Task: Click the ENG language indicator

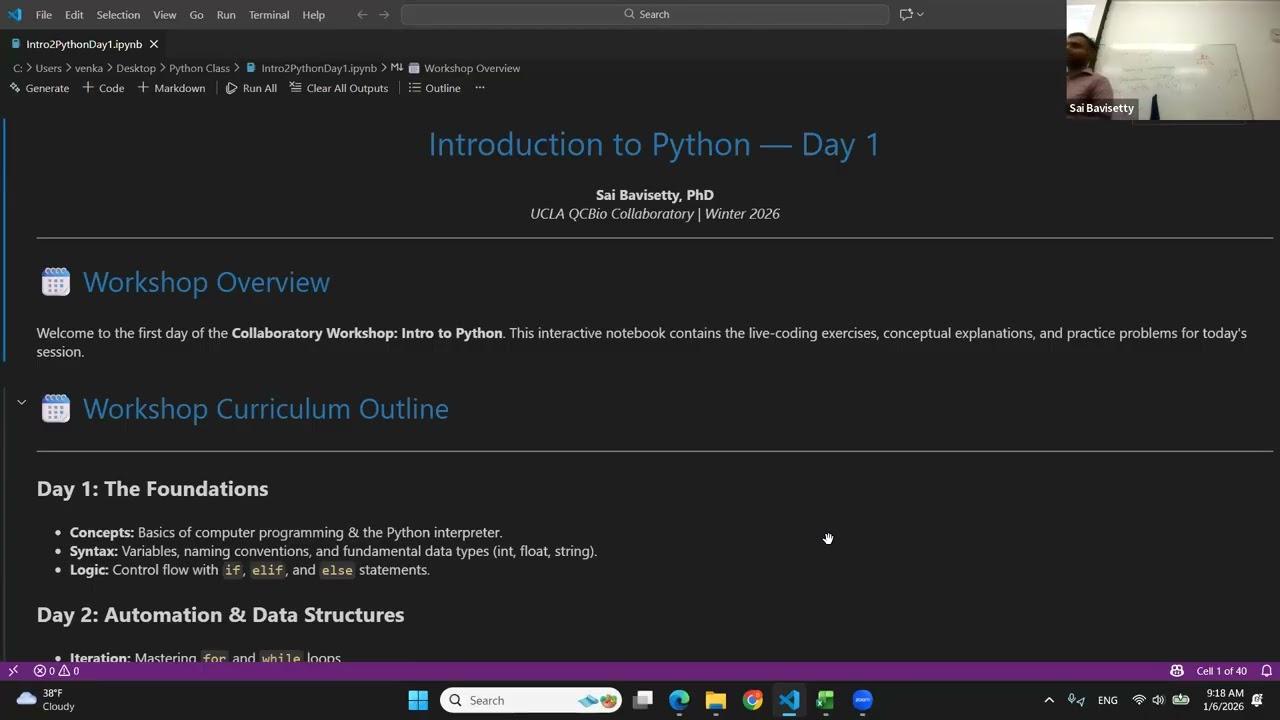Action: [1108, 700]
